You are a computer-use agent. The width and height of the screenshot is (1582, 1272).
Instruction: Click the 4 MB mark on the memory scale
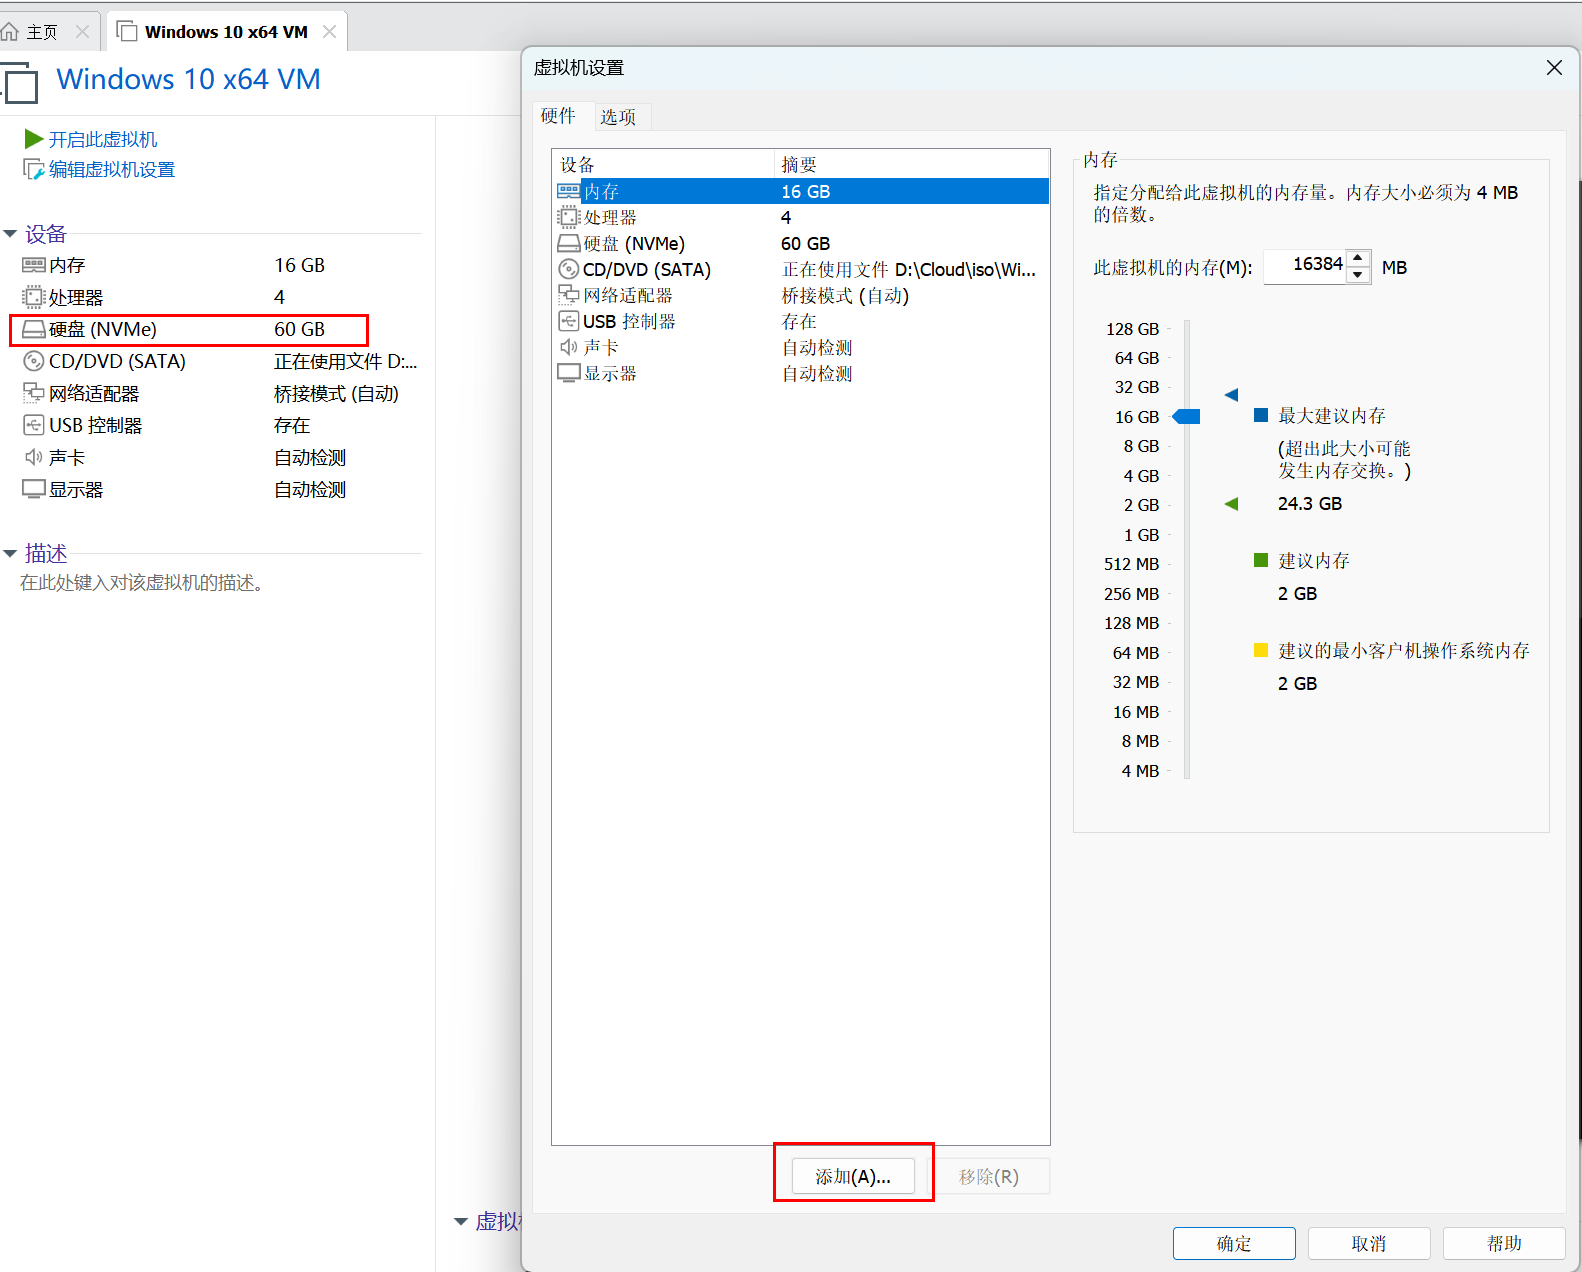(1140, 771)
